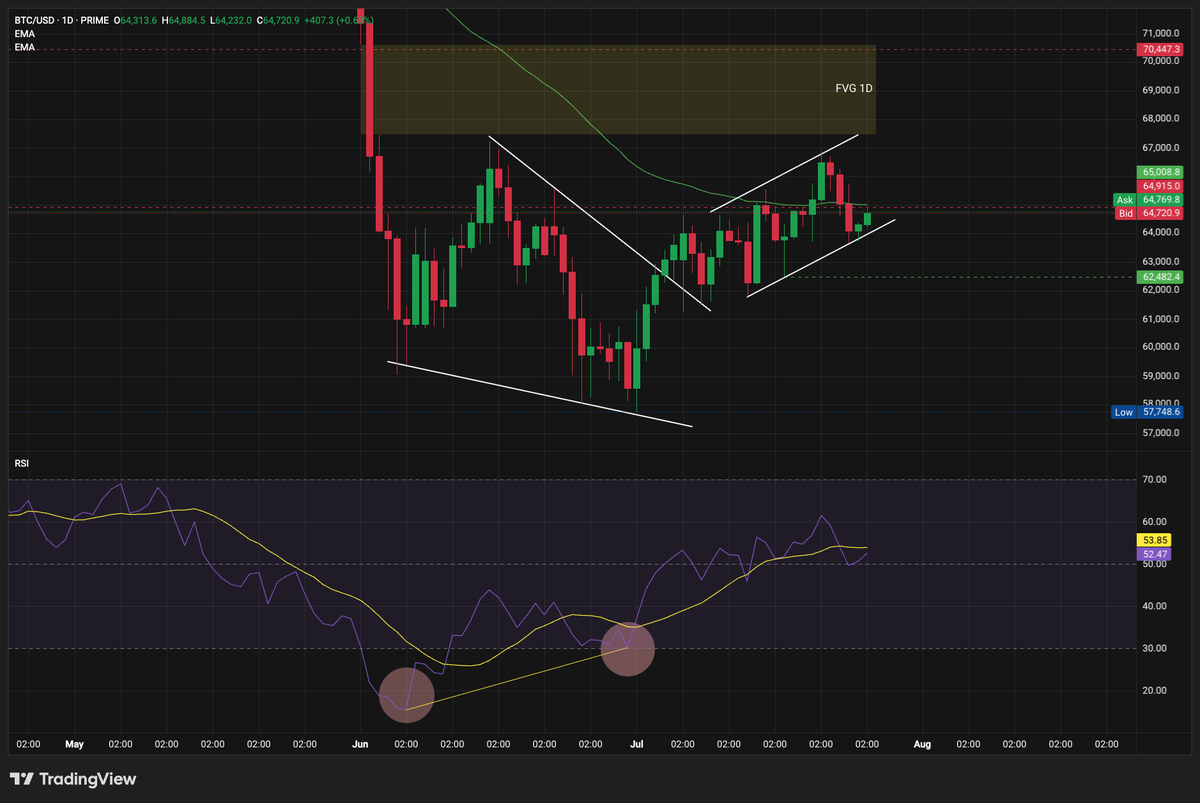The height and width of the screenshot is (803, 1200).
Task: Click the RSI indicator legend label
Action: click(21, 464)
